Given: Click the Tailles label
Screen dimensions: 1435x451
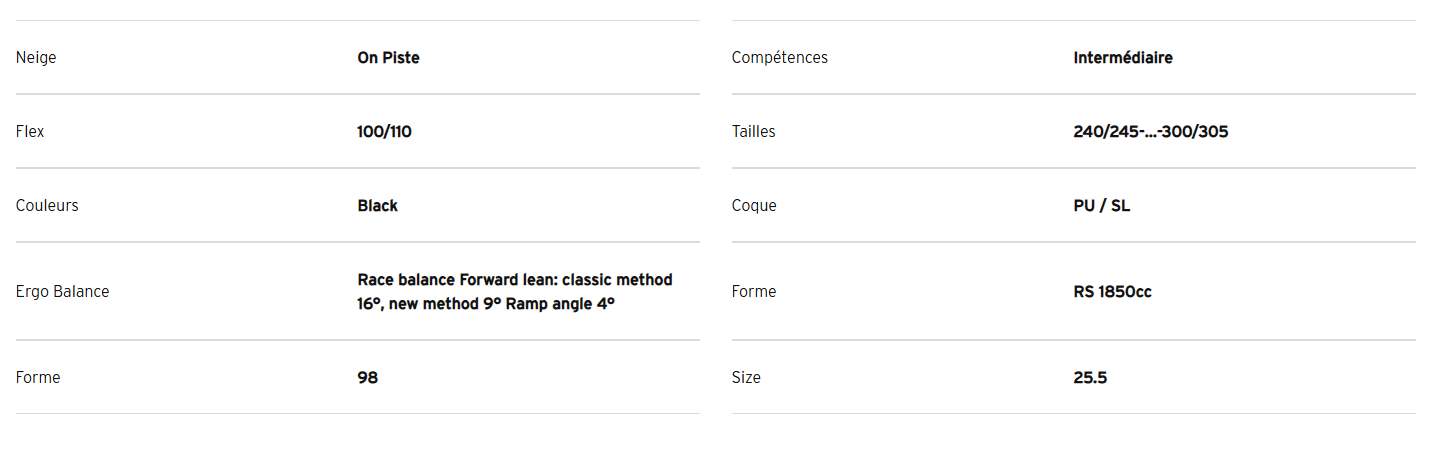Looking at the screenshot, I should click(753, 132).
